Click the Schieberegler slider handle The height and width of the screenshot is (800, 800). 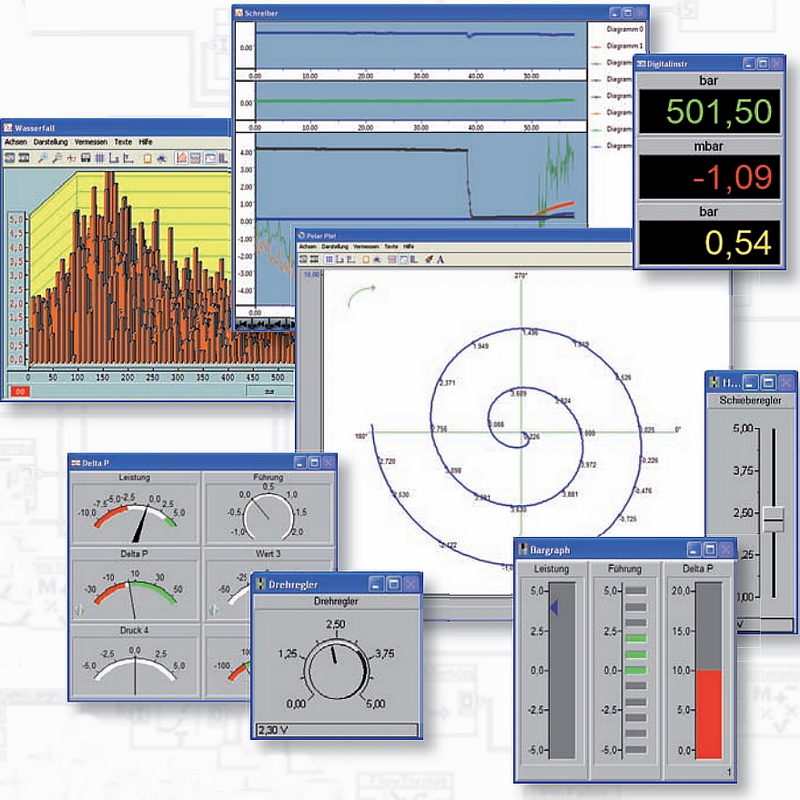click(x=773, y=519)
